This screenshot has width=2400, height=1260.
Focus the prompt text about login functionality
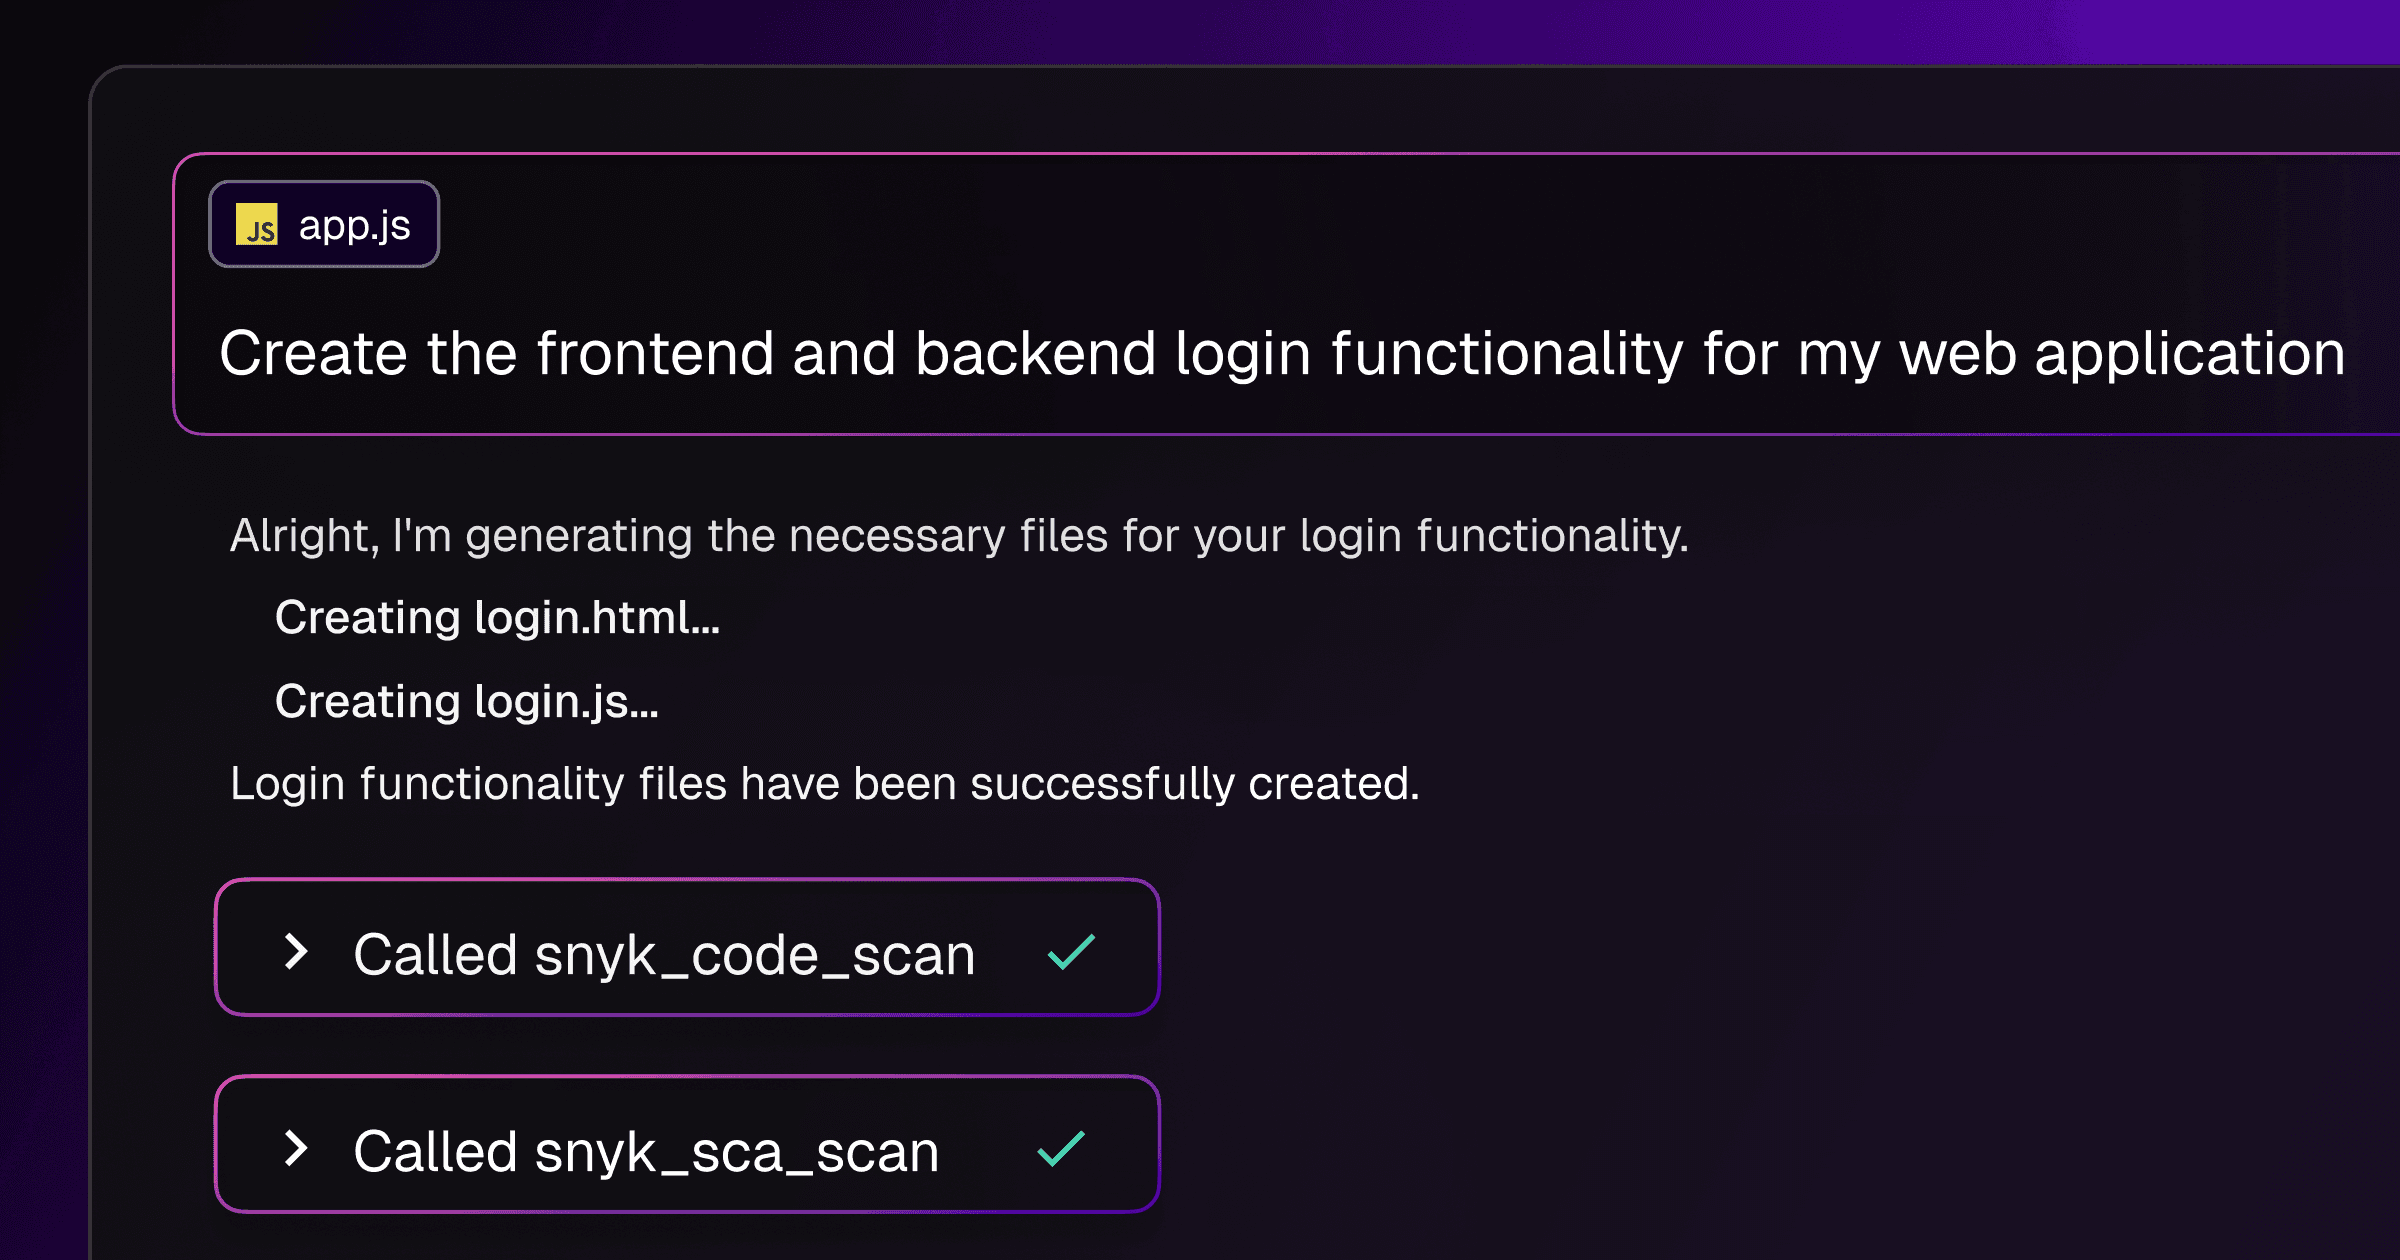(1282, 354)
